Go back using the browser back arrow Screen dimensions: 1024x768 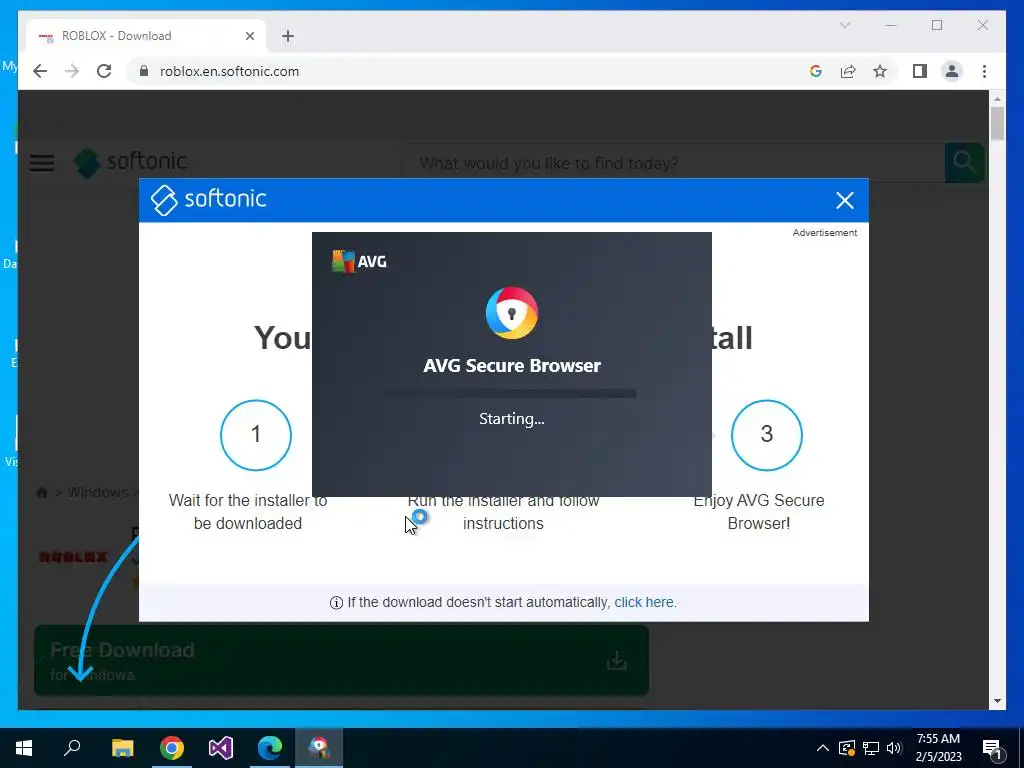point(40,71)
